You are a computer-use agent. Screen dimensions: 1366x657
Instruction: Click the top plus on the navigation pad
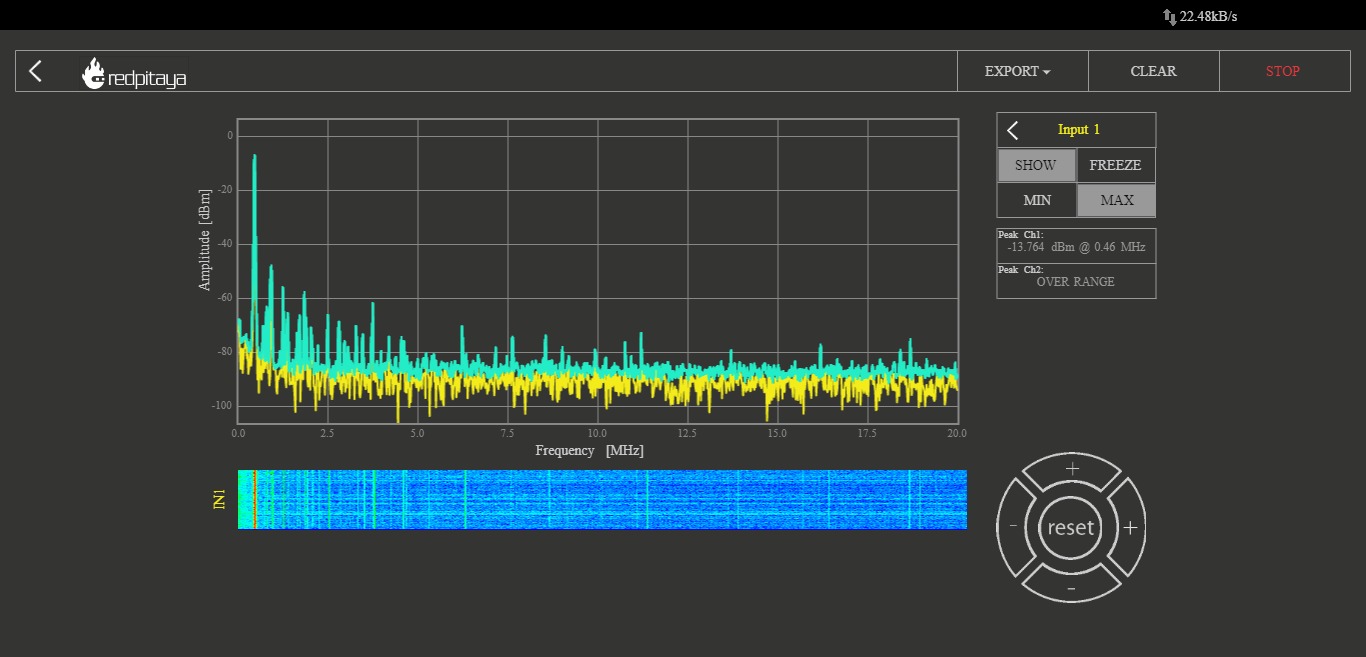click(x=1072, y=470)
